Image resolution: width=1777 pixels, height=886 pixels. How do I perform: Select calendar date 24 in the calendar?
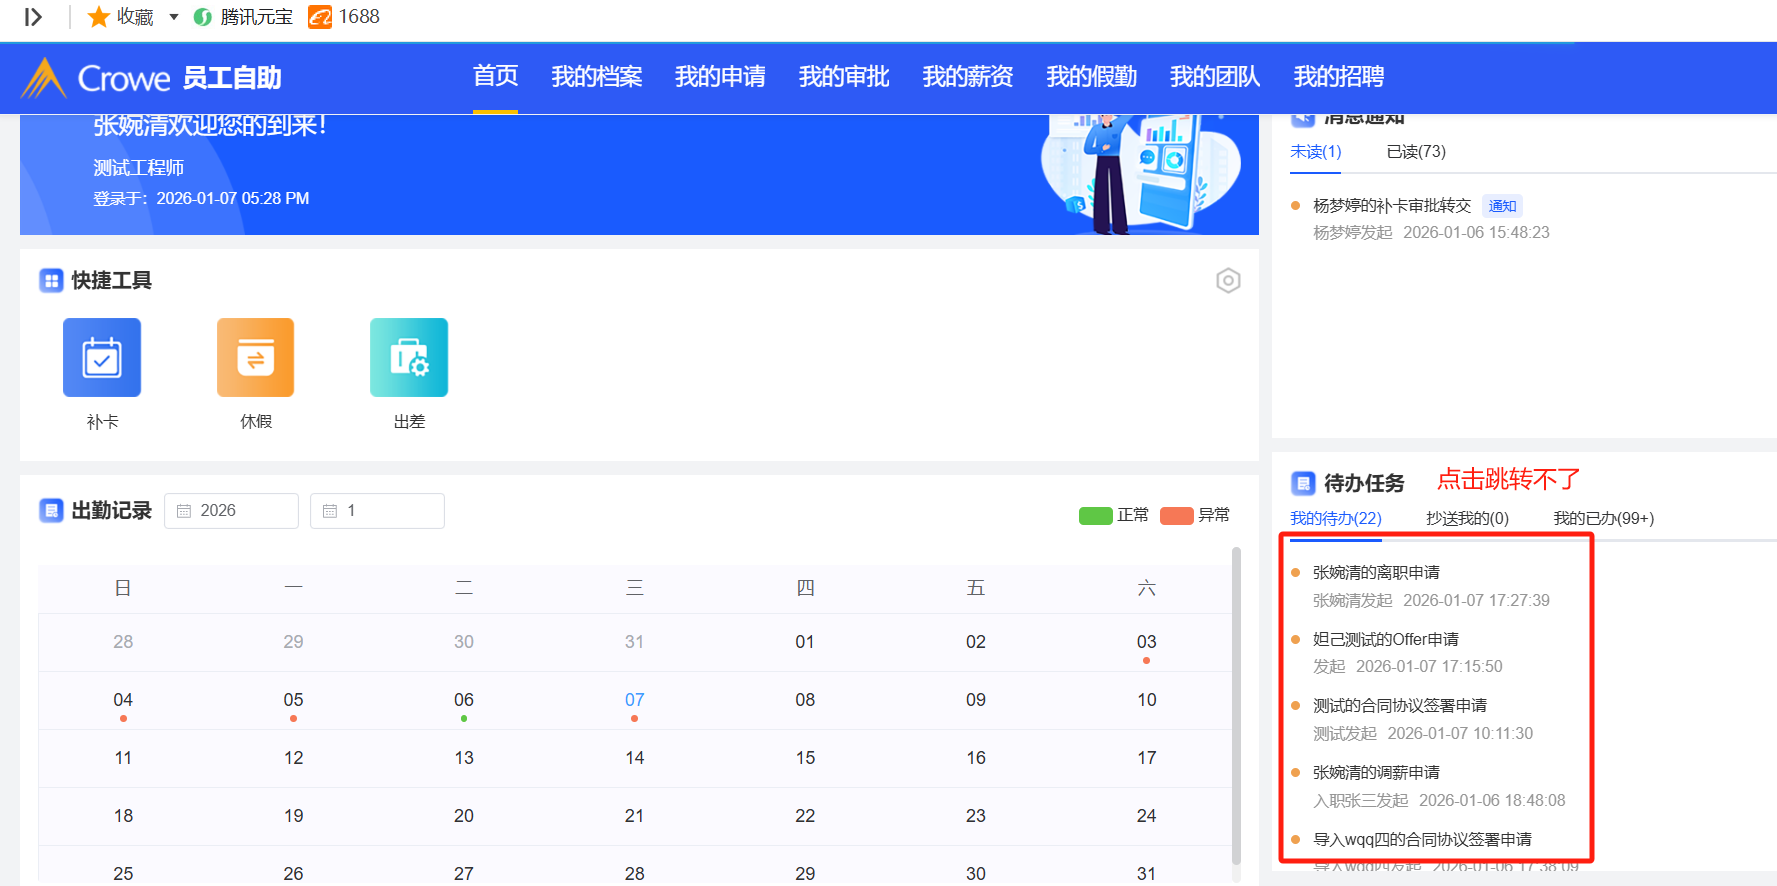coord(1146,816)
